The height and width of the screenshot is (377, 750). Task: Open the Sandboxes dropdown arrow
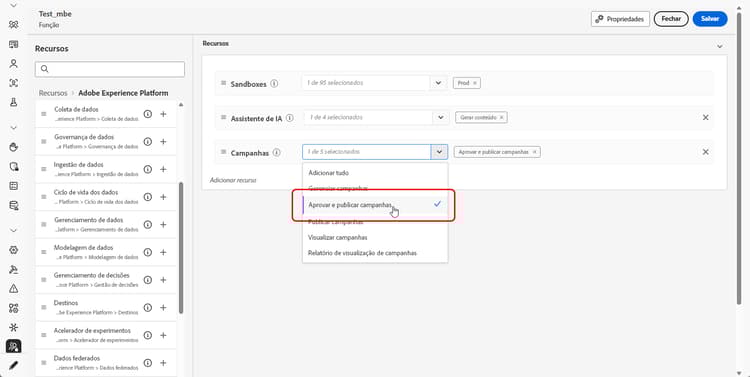click(x=439, y=83)
